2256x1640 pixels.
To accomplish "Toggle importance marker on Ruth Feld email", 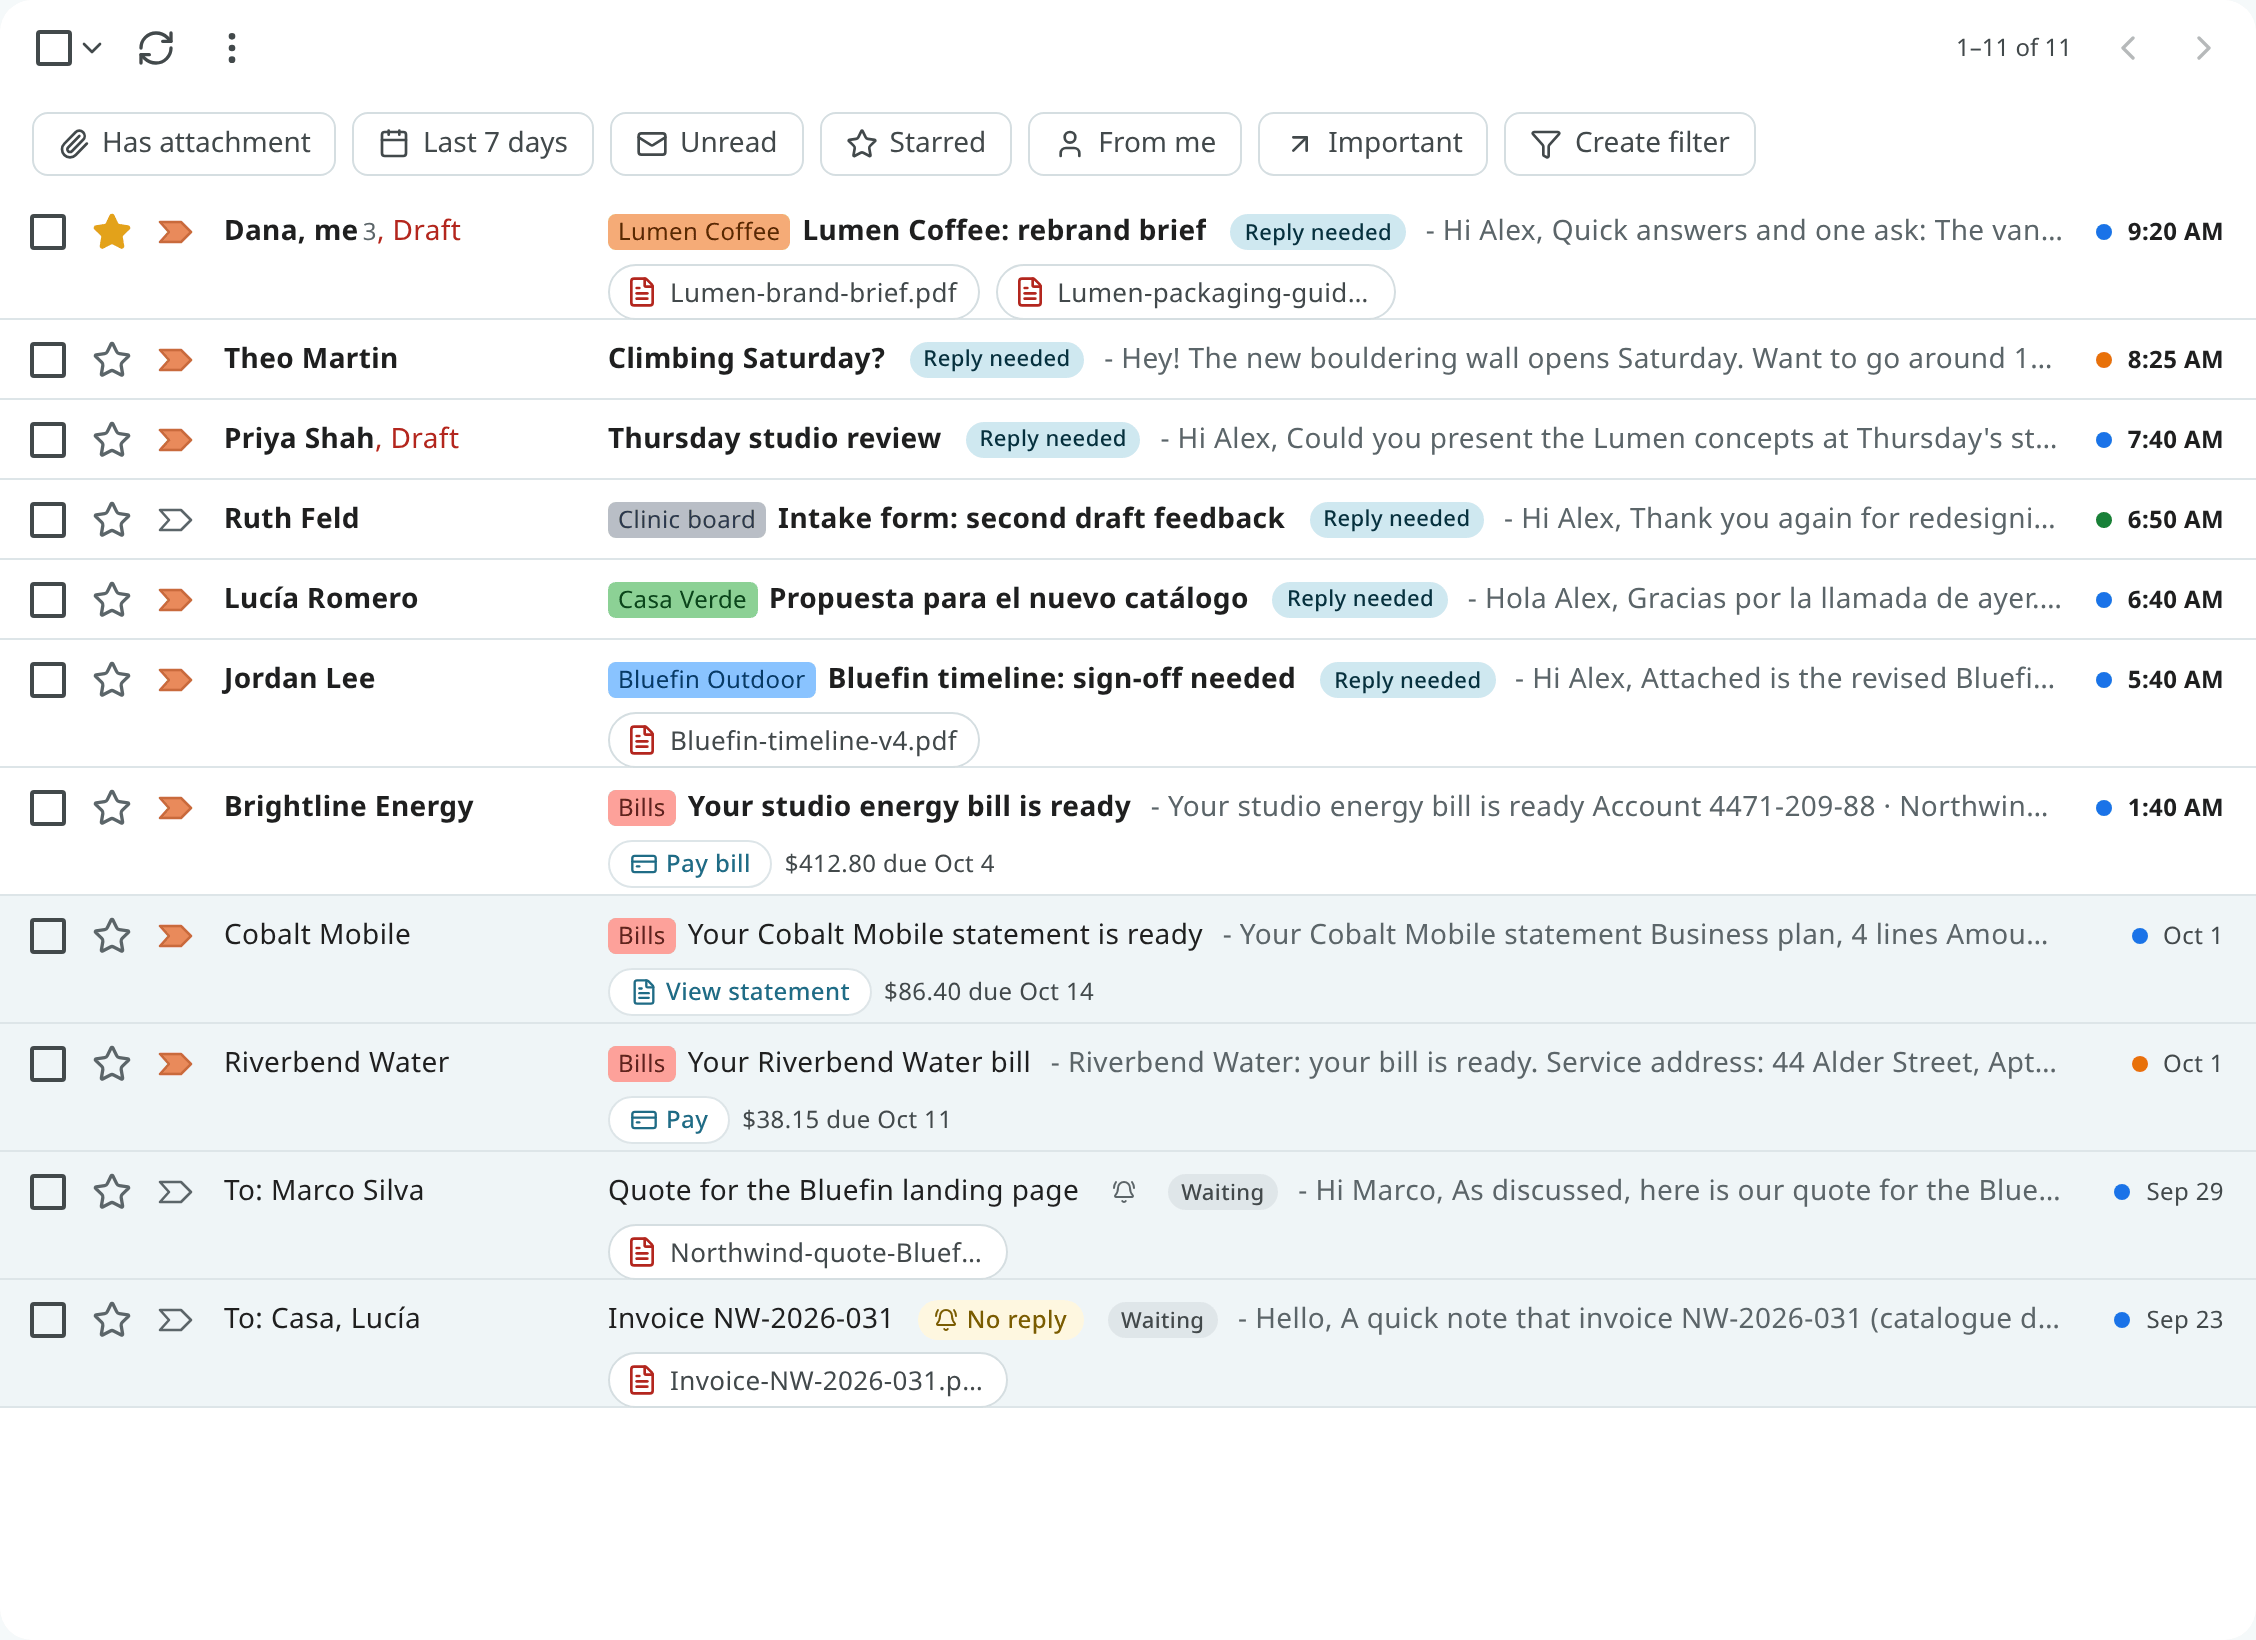I will (175, 519).
